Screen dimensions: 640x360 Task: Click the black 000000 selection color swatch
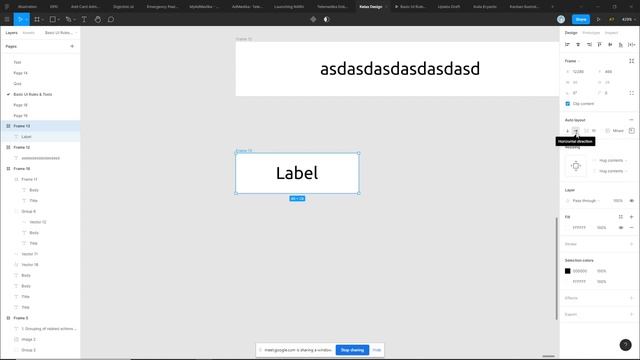567,271
